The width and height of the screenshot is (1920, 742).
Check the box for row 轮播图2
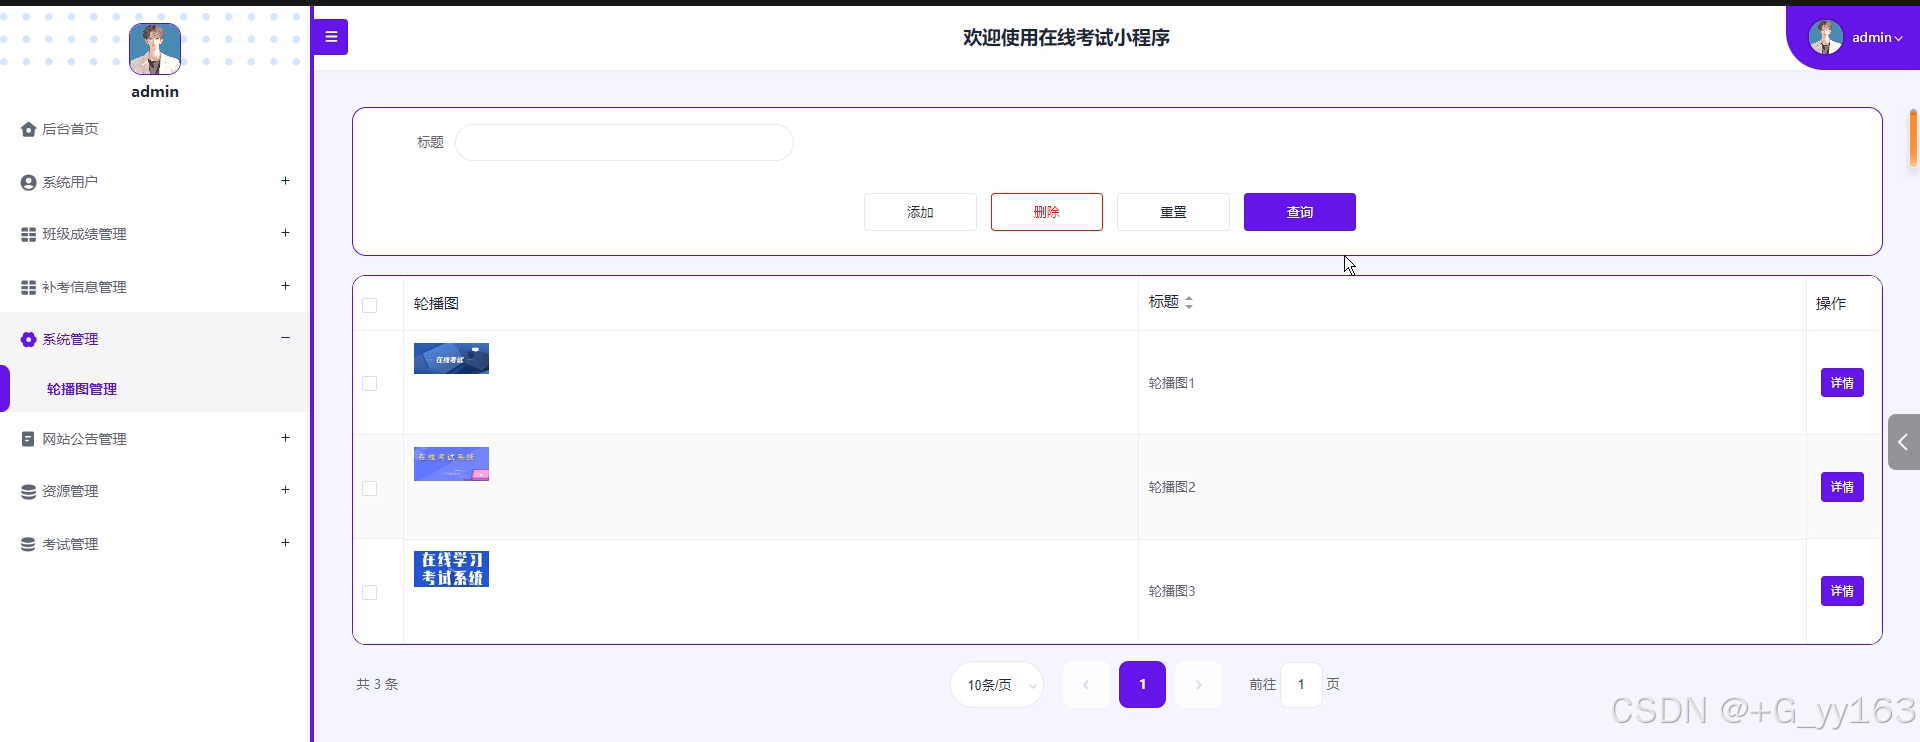click(369, 488)
